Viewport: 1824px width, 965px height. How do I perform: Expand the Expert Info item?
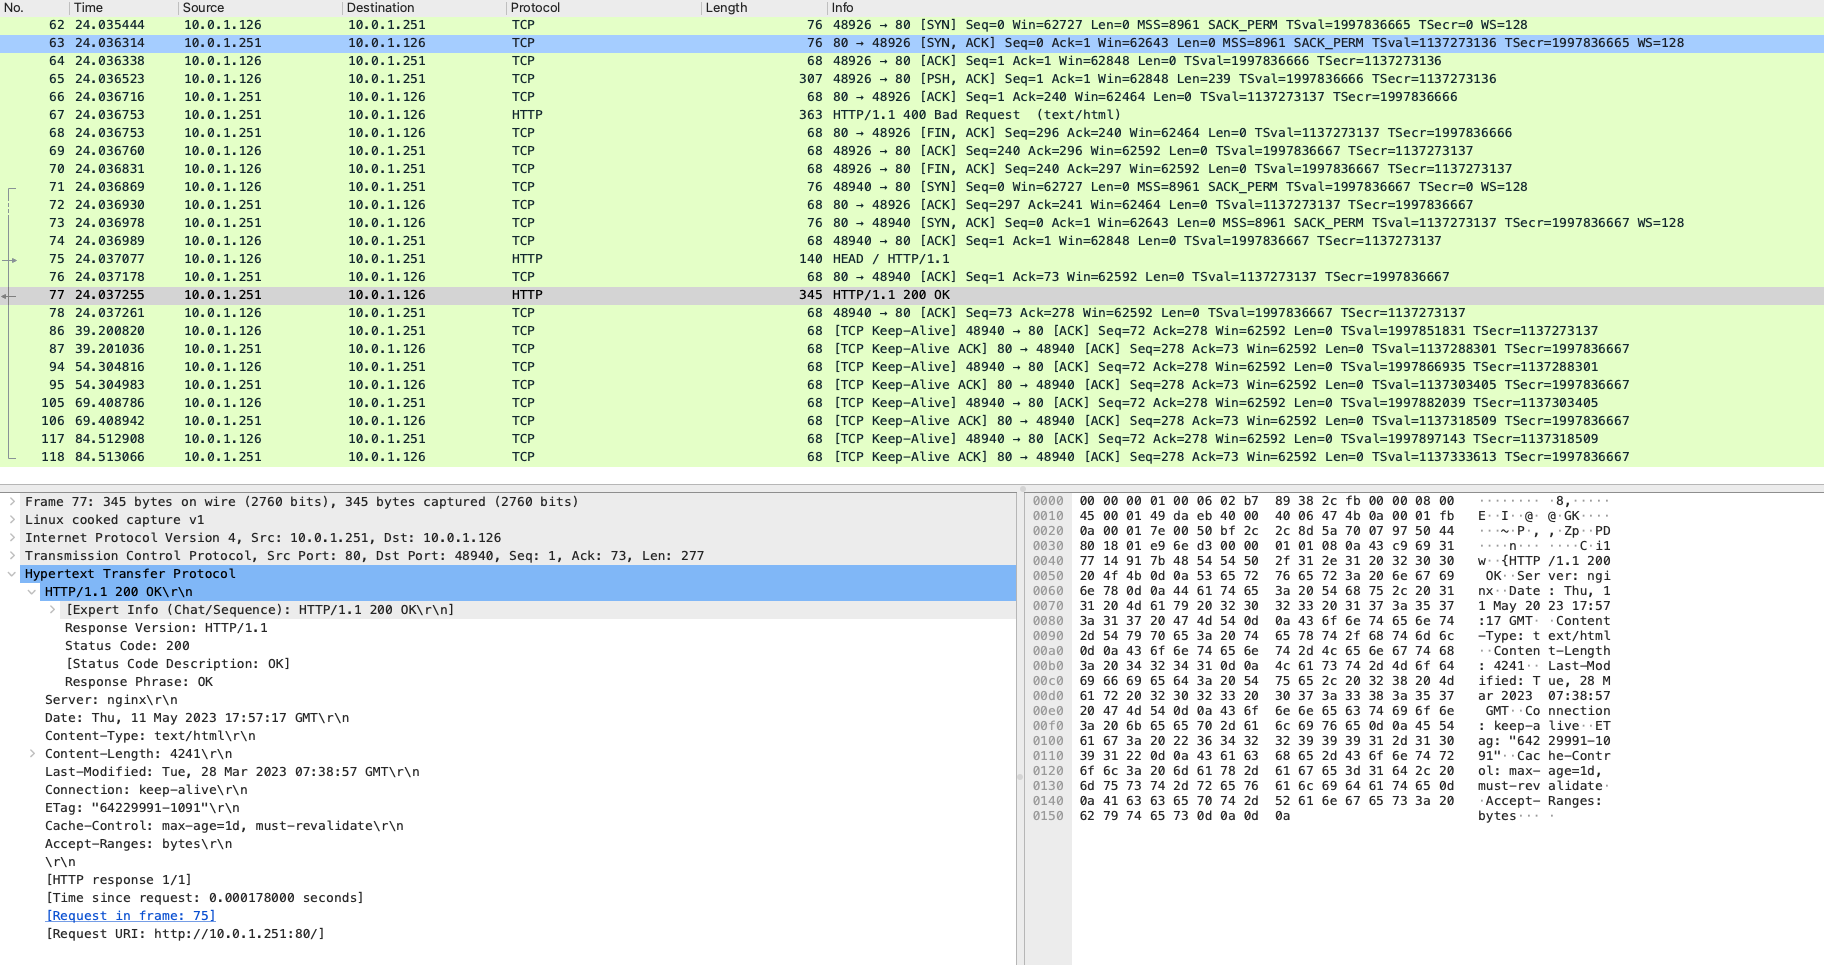(x=52, y=610)
